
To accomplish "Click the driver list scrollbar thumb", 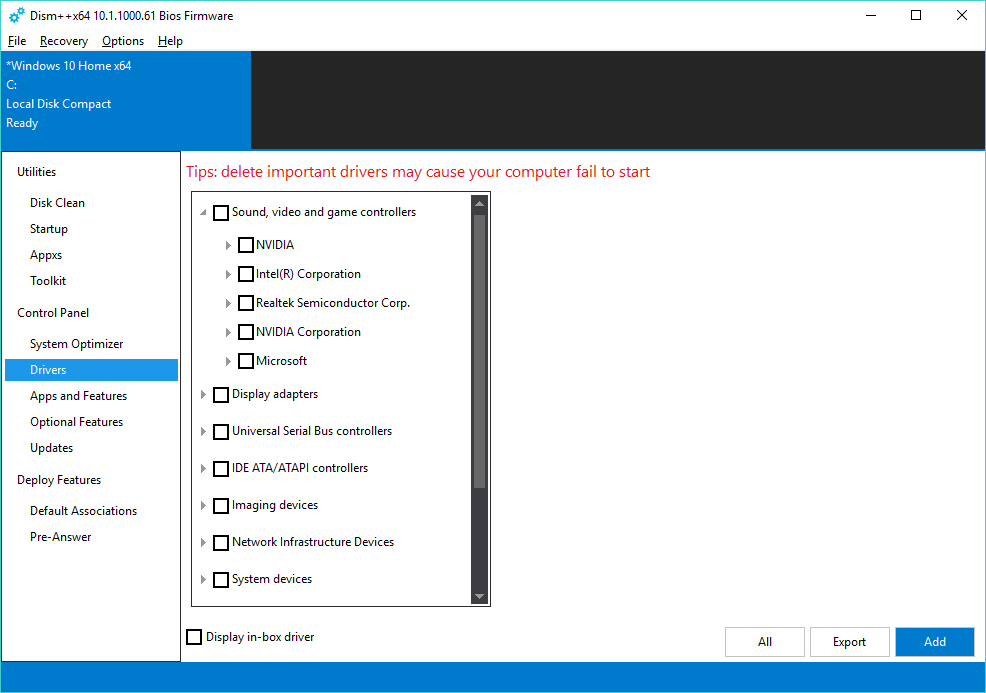I will coord(479,352).
